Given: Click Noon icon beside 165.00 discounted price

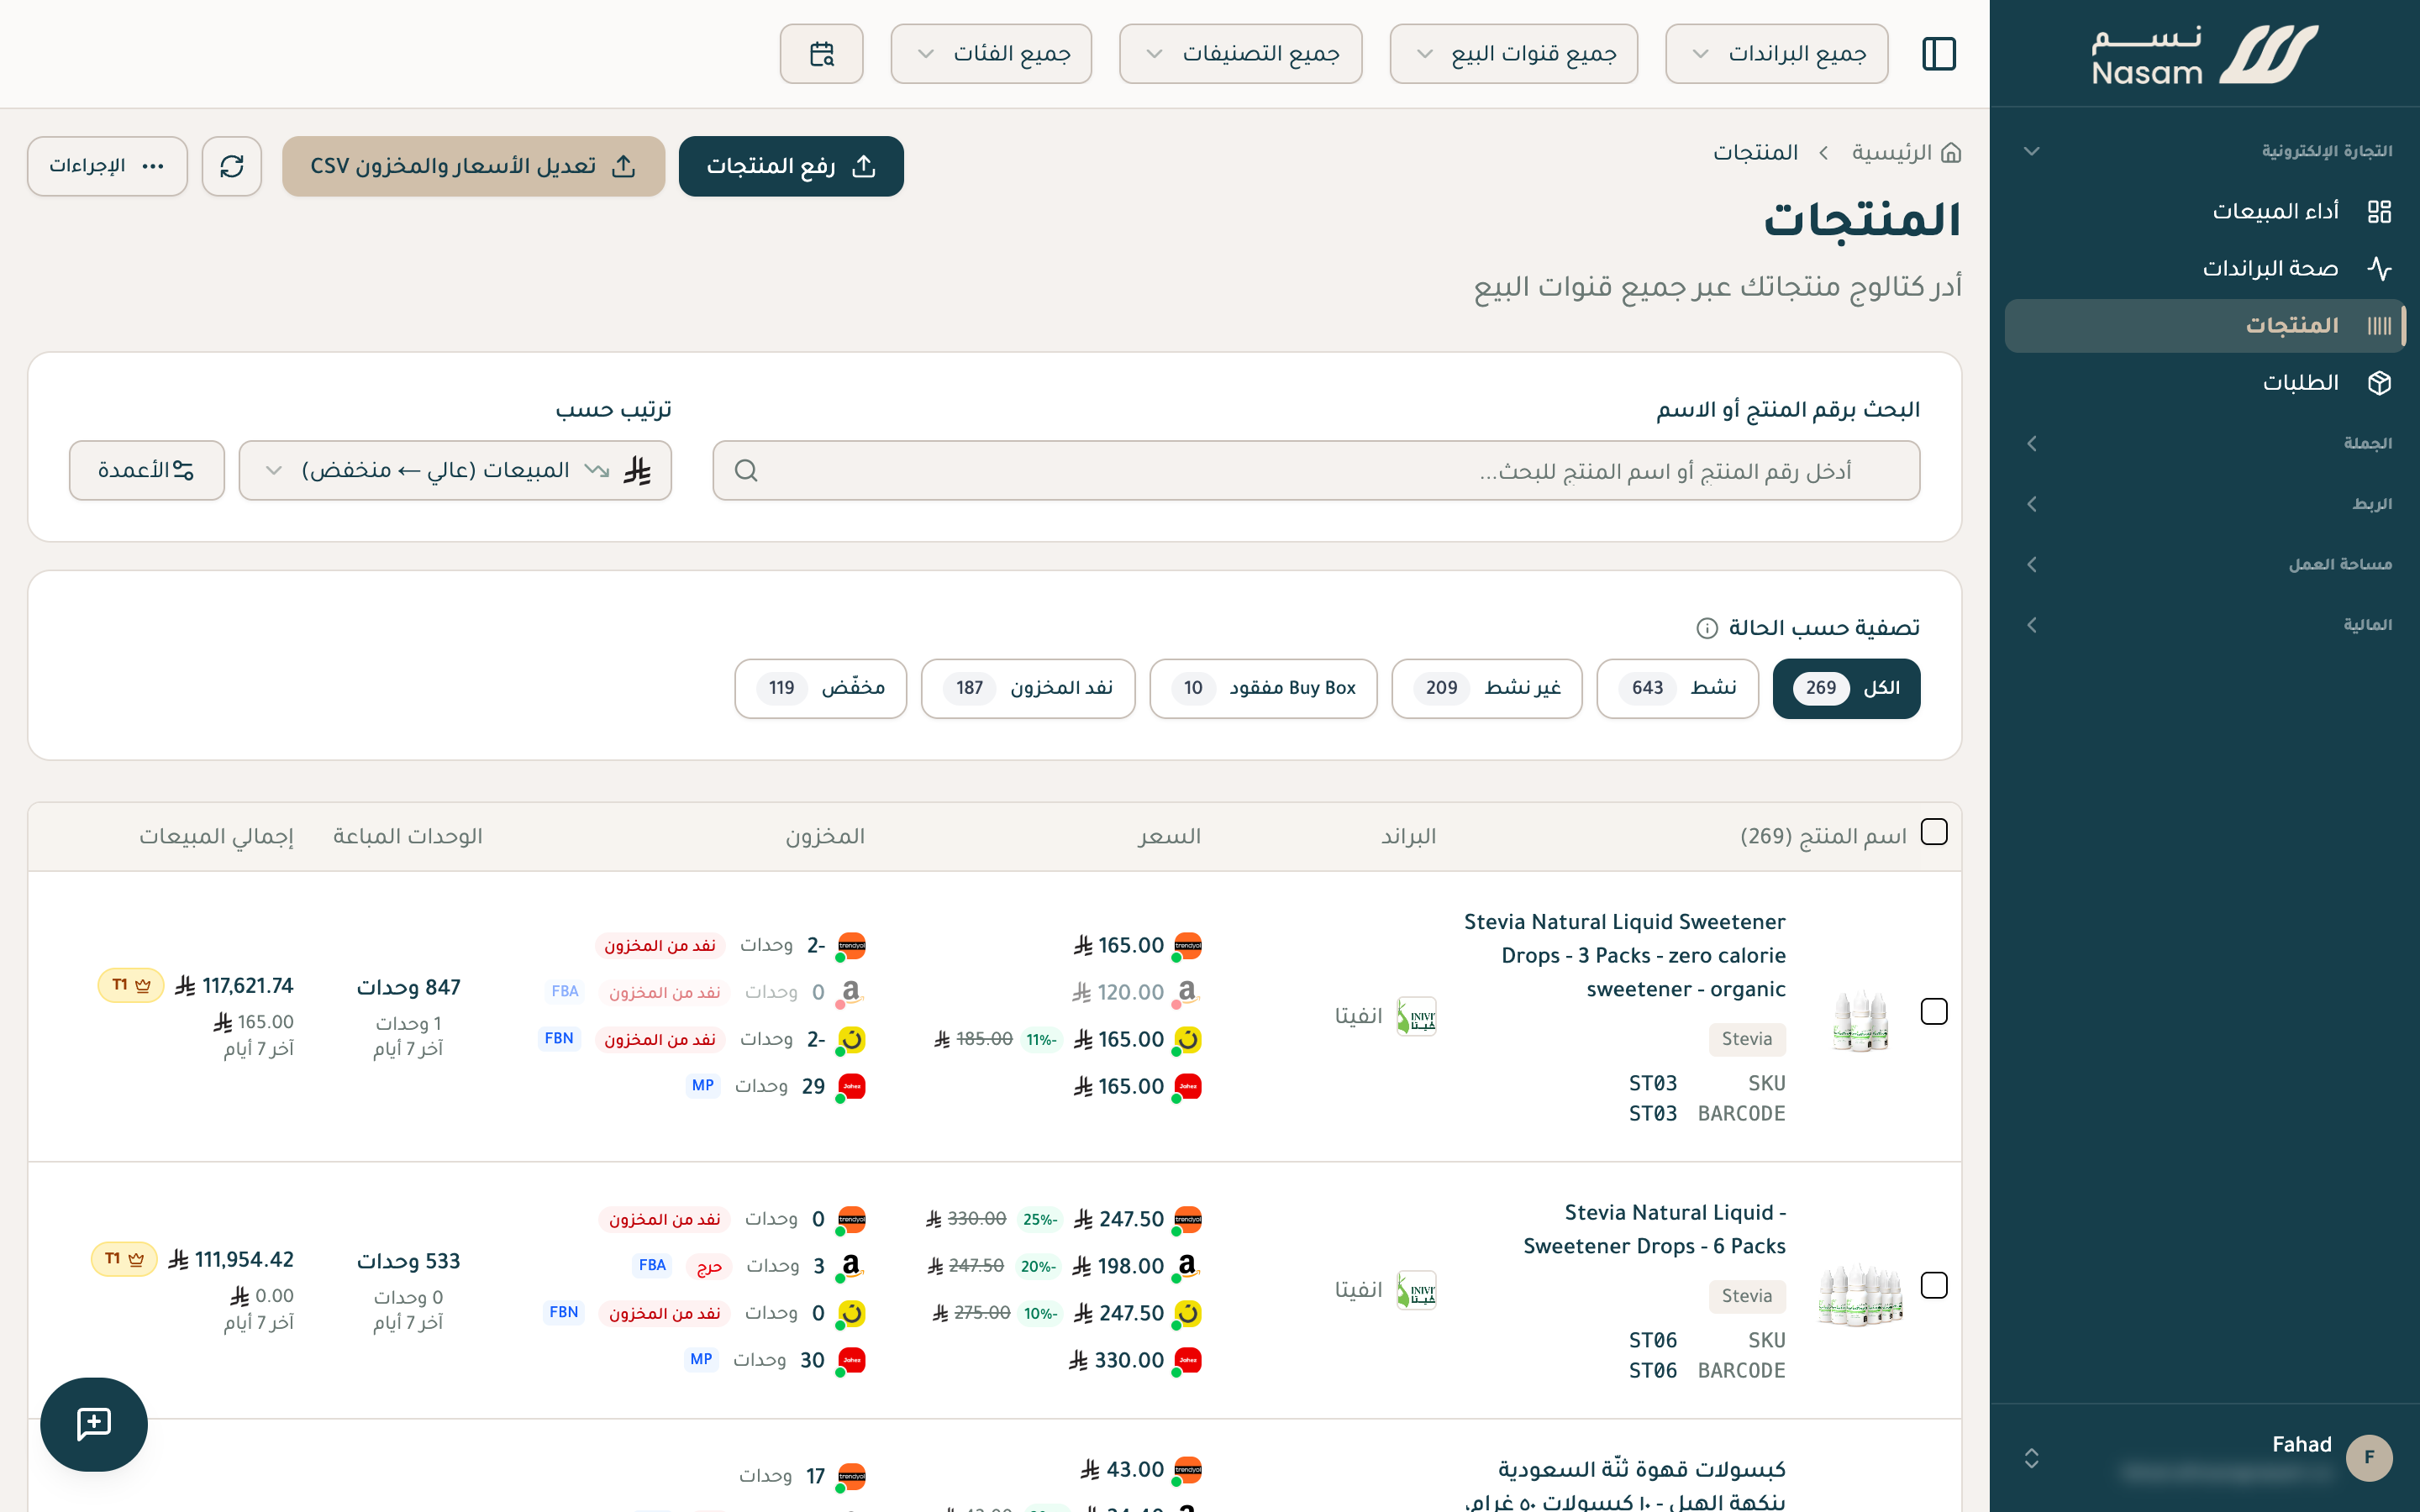Looking at the screenshot, I should [x=1187, y=1040].
